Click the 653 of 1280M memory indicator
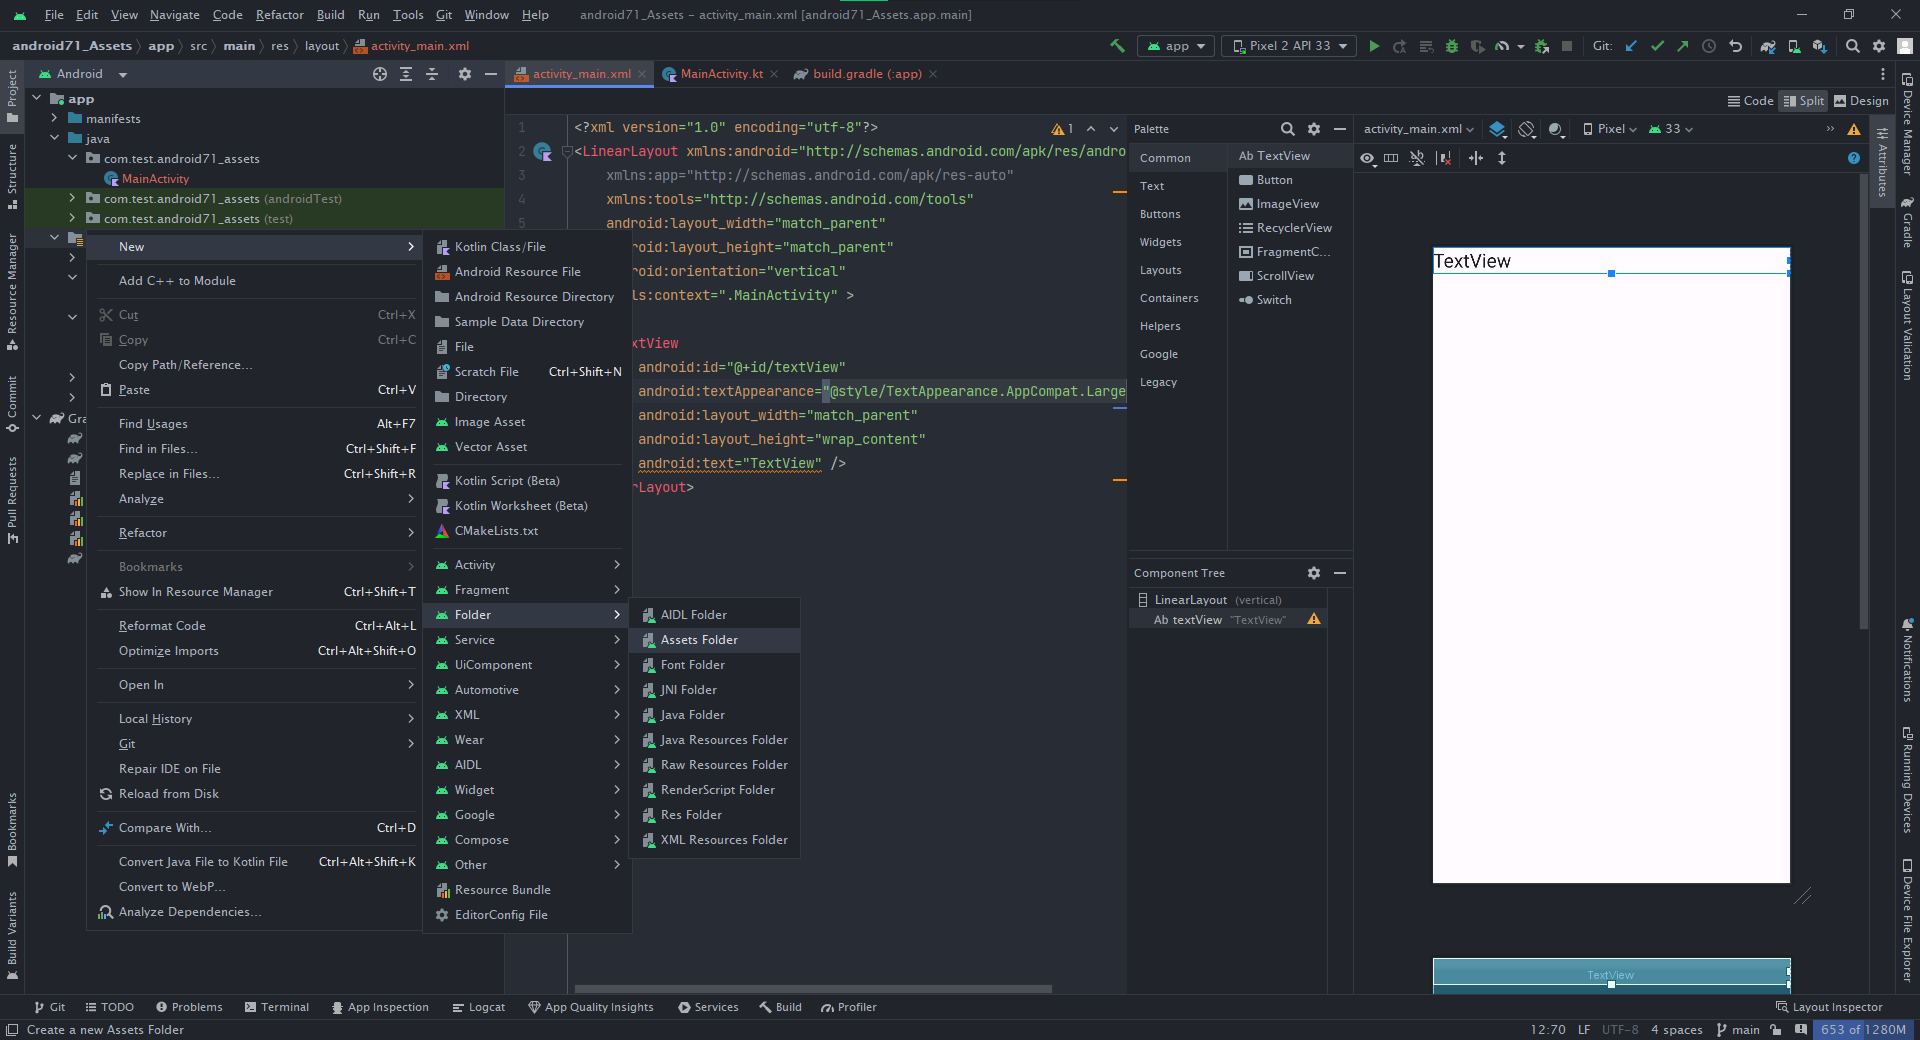The height and width of the screenshot is (1040, 1920). (1863, 1030)
